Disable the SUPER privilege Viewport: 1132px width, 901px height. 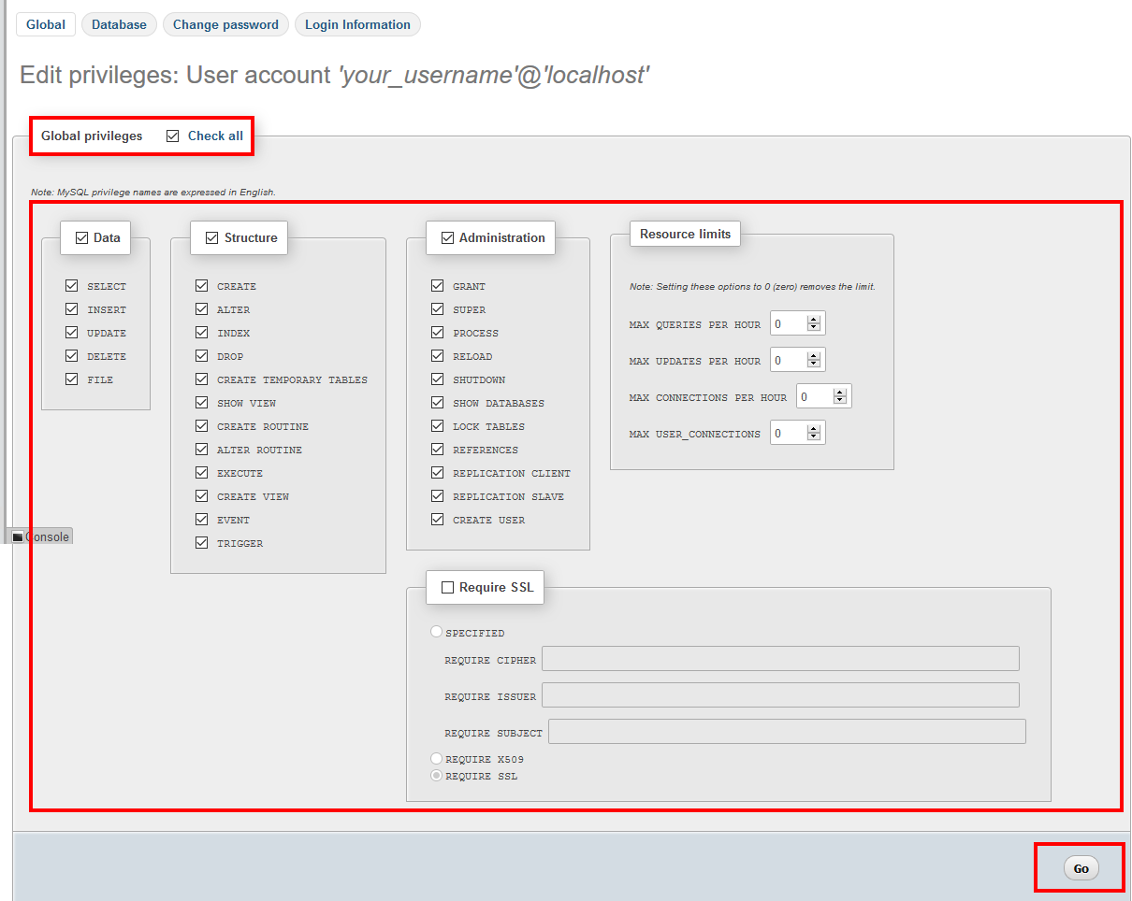pyautogui.click(x=437, y=309)
